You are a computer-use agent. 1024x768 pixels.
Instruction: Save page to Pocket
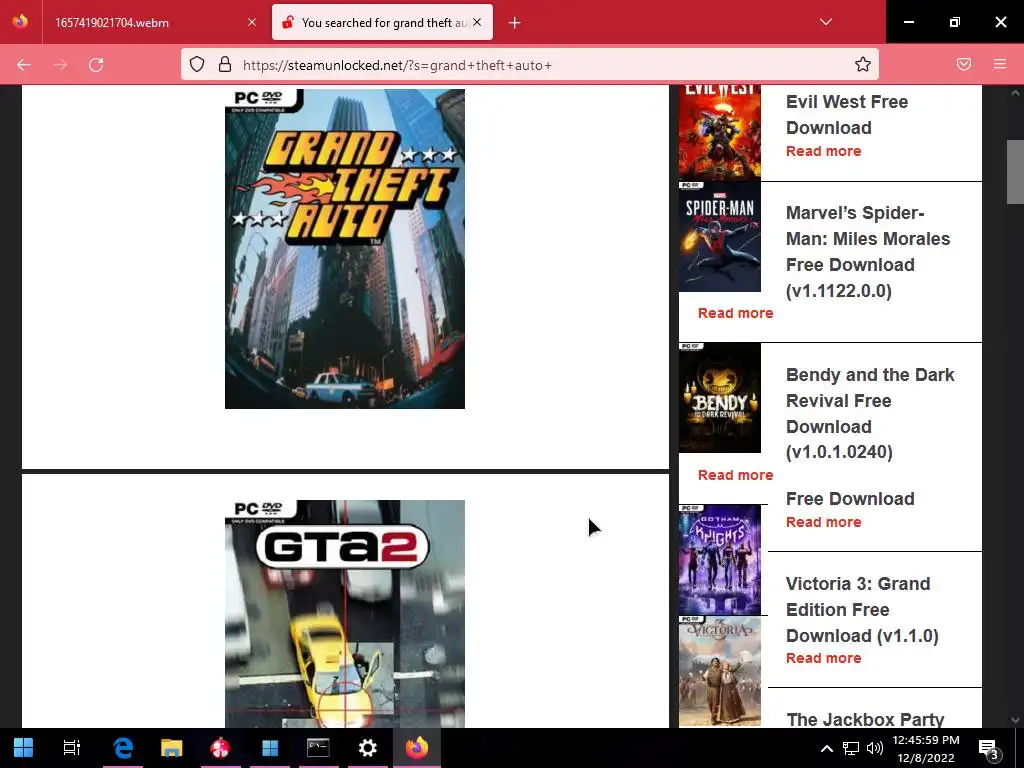point(964,64)
